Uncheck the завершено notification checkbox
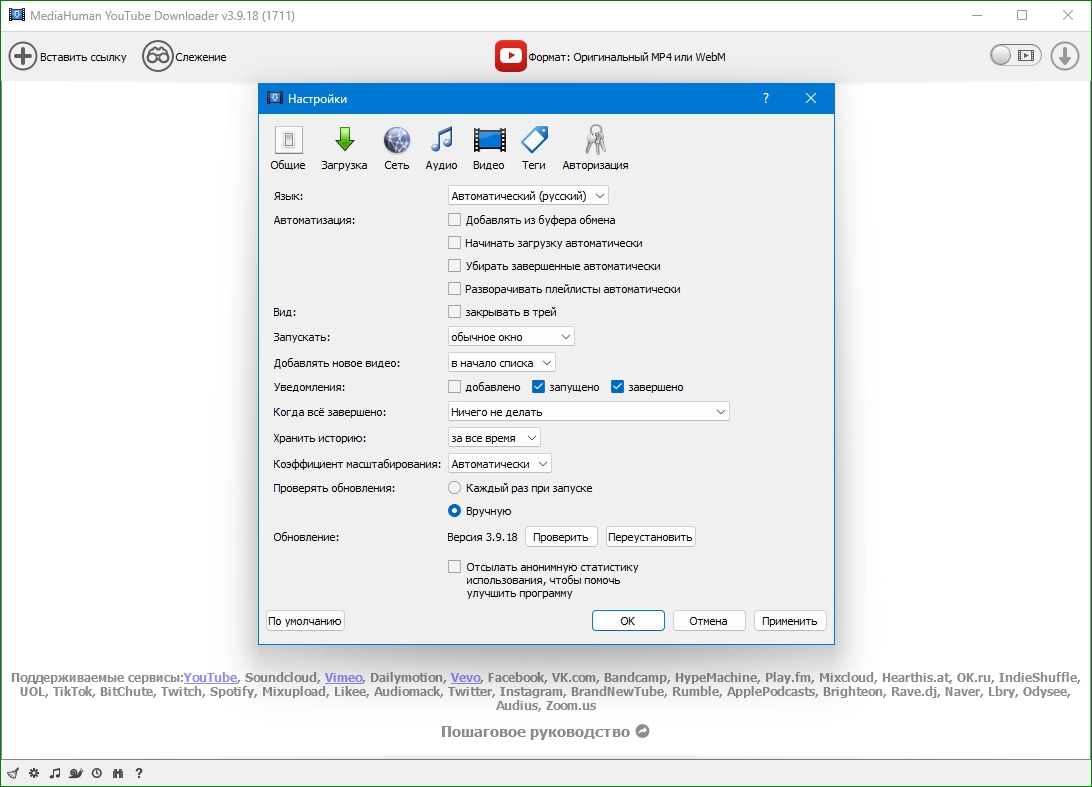This screenshot has width=1092, height=787. pos(617,387)
